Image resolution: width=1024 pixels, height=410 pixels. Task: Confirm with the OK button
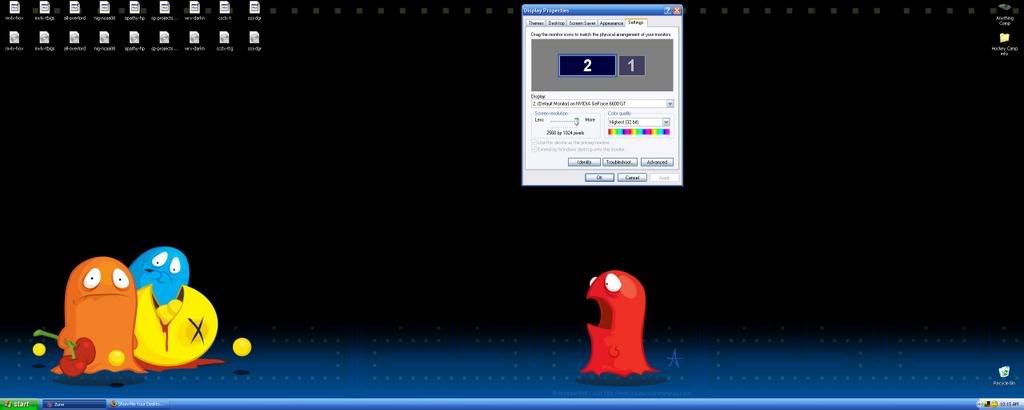point(599,178)
